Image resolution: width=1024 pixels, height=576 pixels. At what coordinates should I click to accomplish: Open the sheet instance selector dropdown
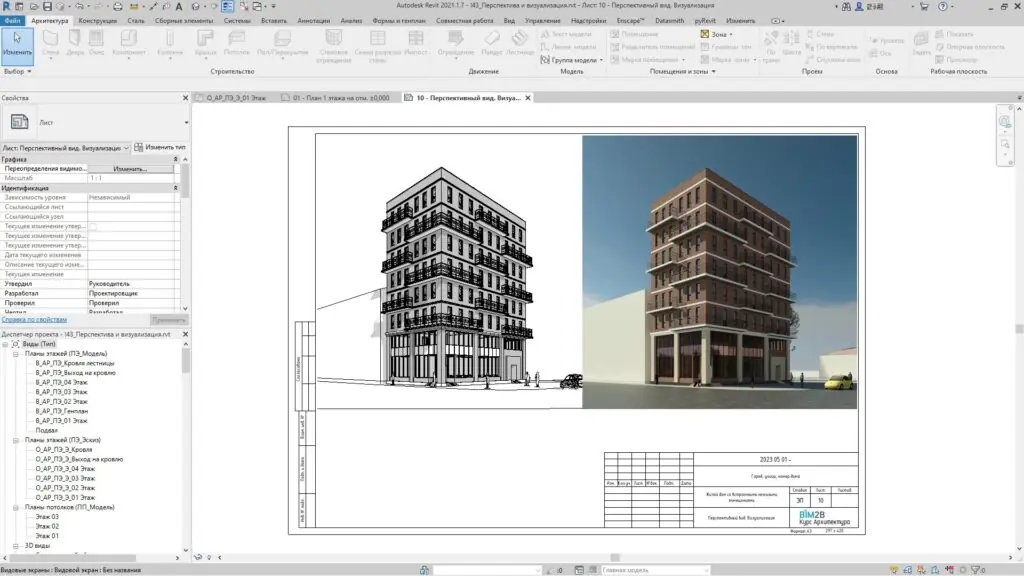[127, 147]
